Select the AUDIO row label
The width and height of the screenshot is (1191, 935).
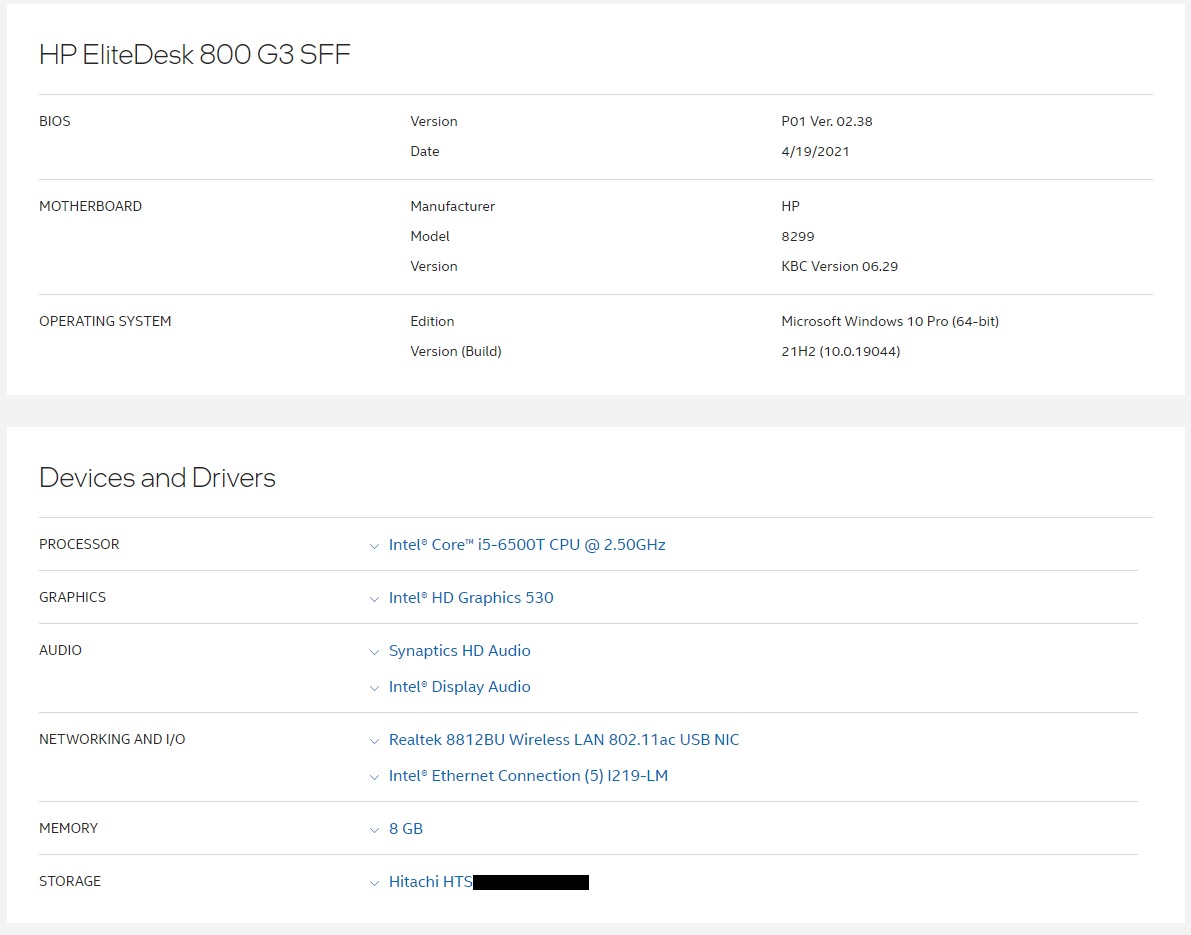click(x=60, y=651)
